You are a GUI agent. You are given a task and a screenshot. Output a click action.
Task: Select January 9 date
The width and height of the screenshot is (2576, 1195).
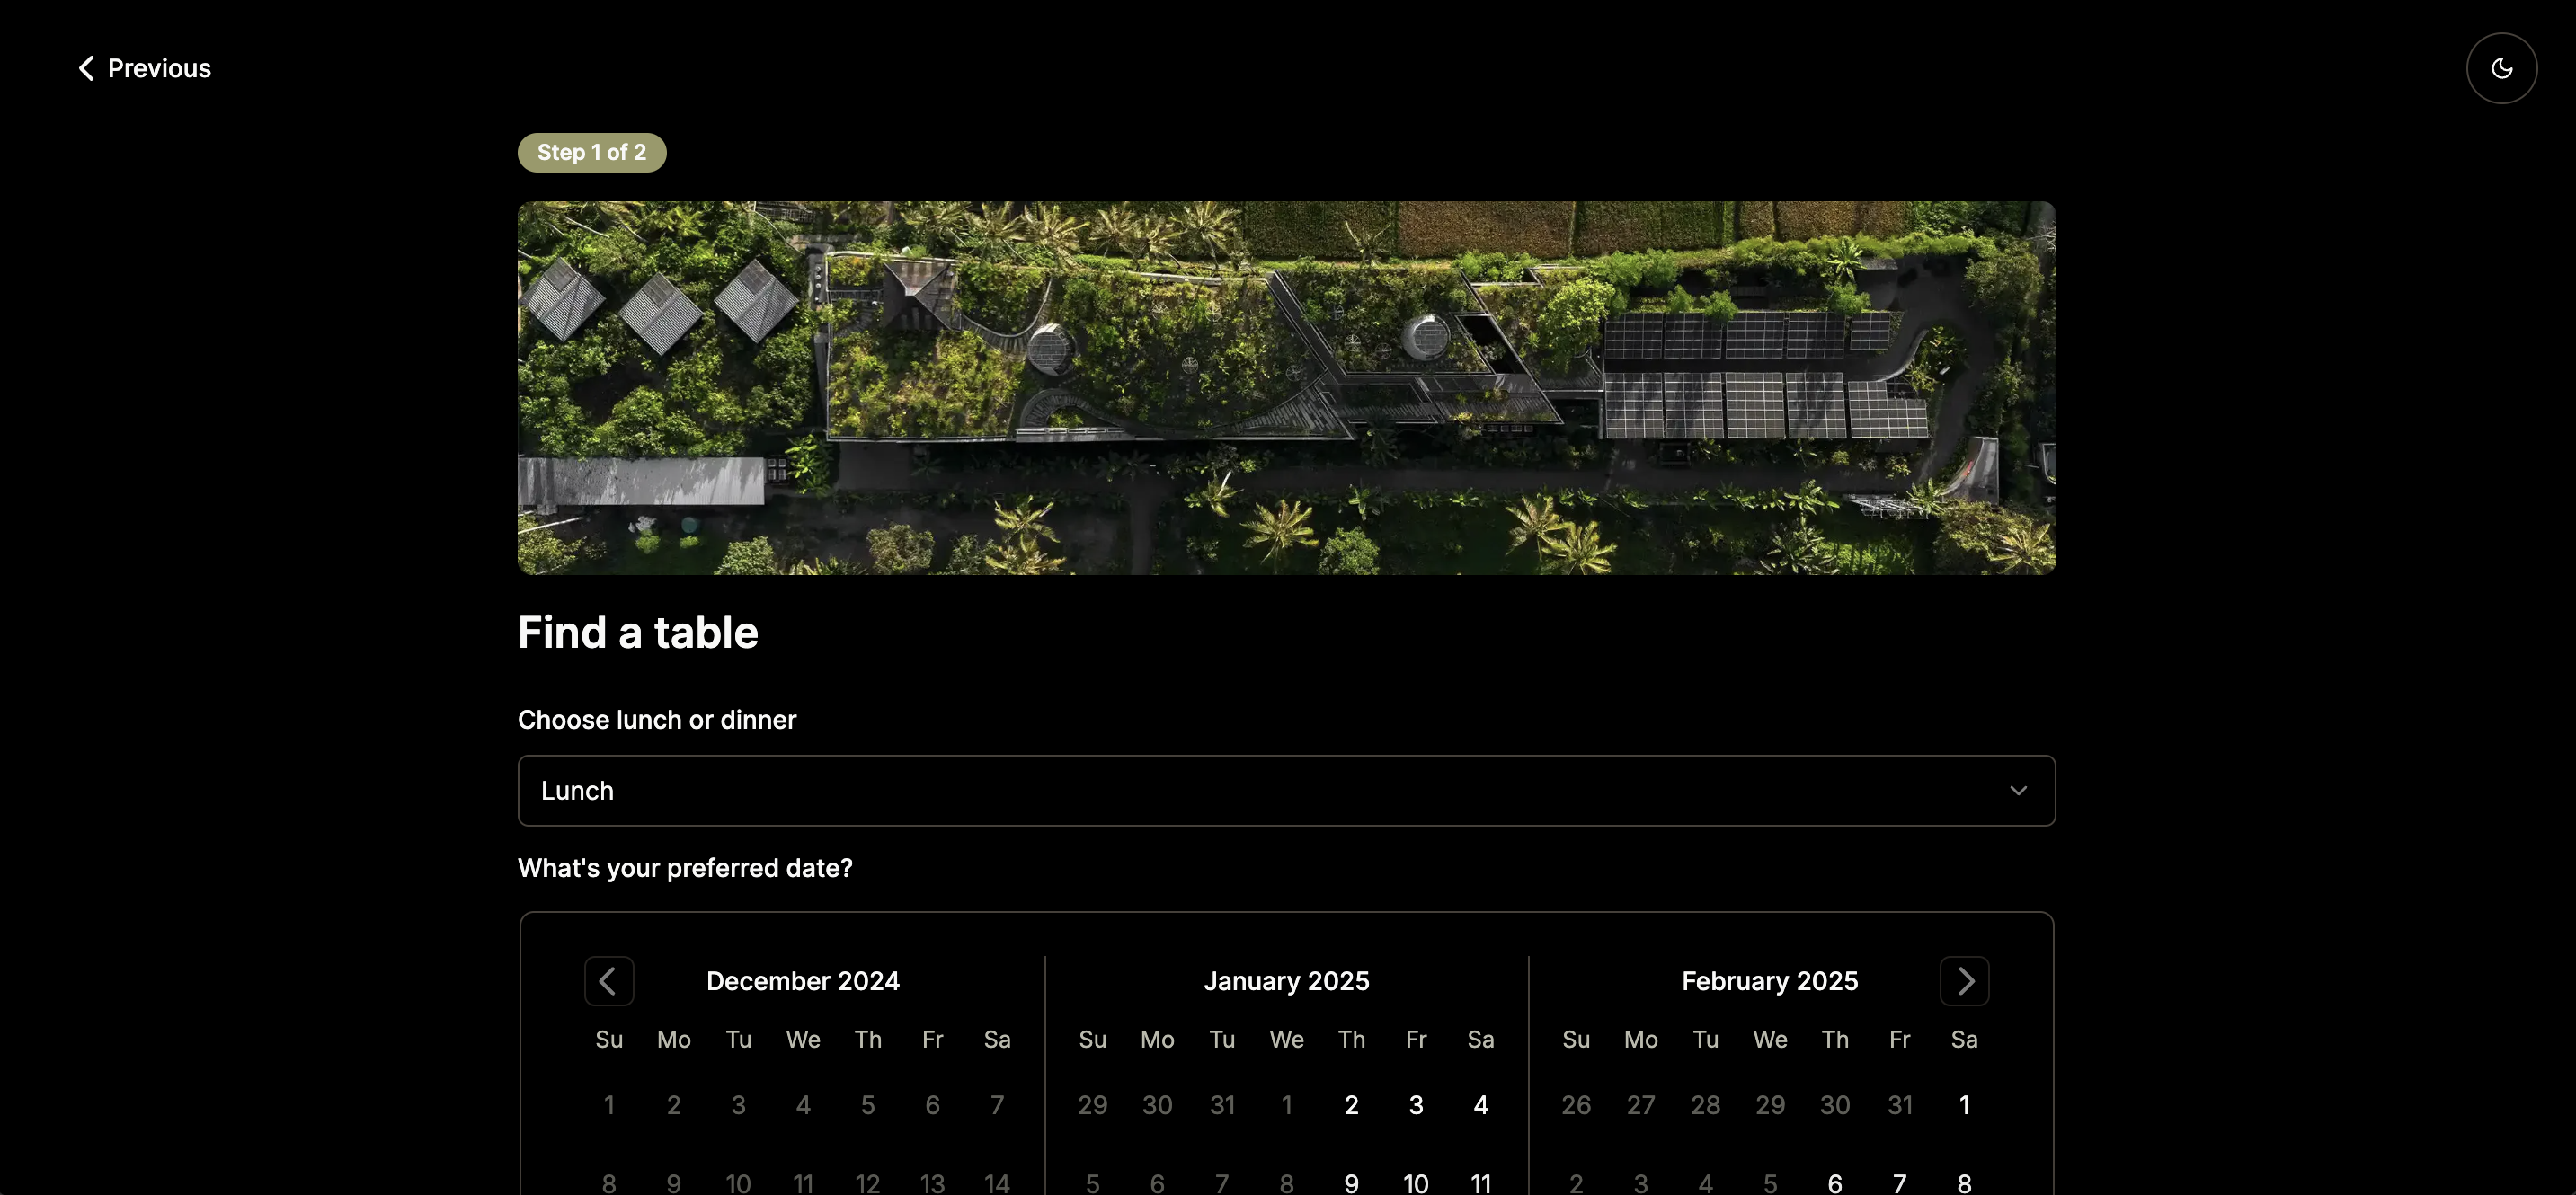click(1350, 1182)
